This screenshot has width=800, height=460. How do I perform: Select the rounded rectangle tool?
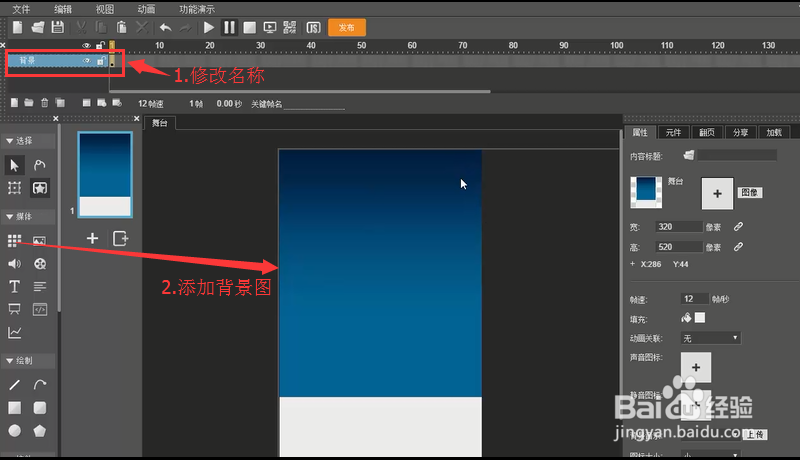click(x=40, y=408)
